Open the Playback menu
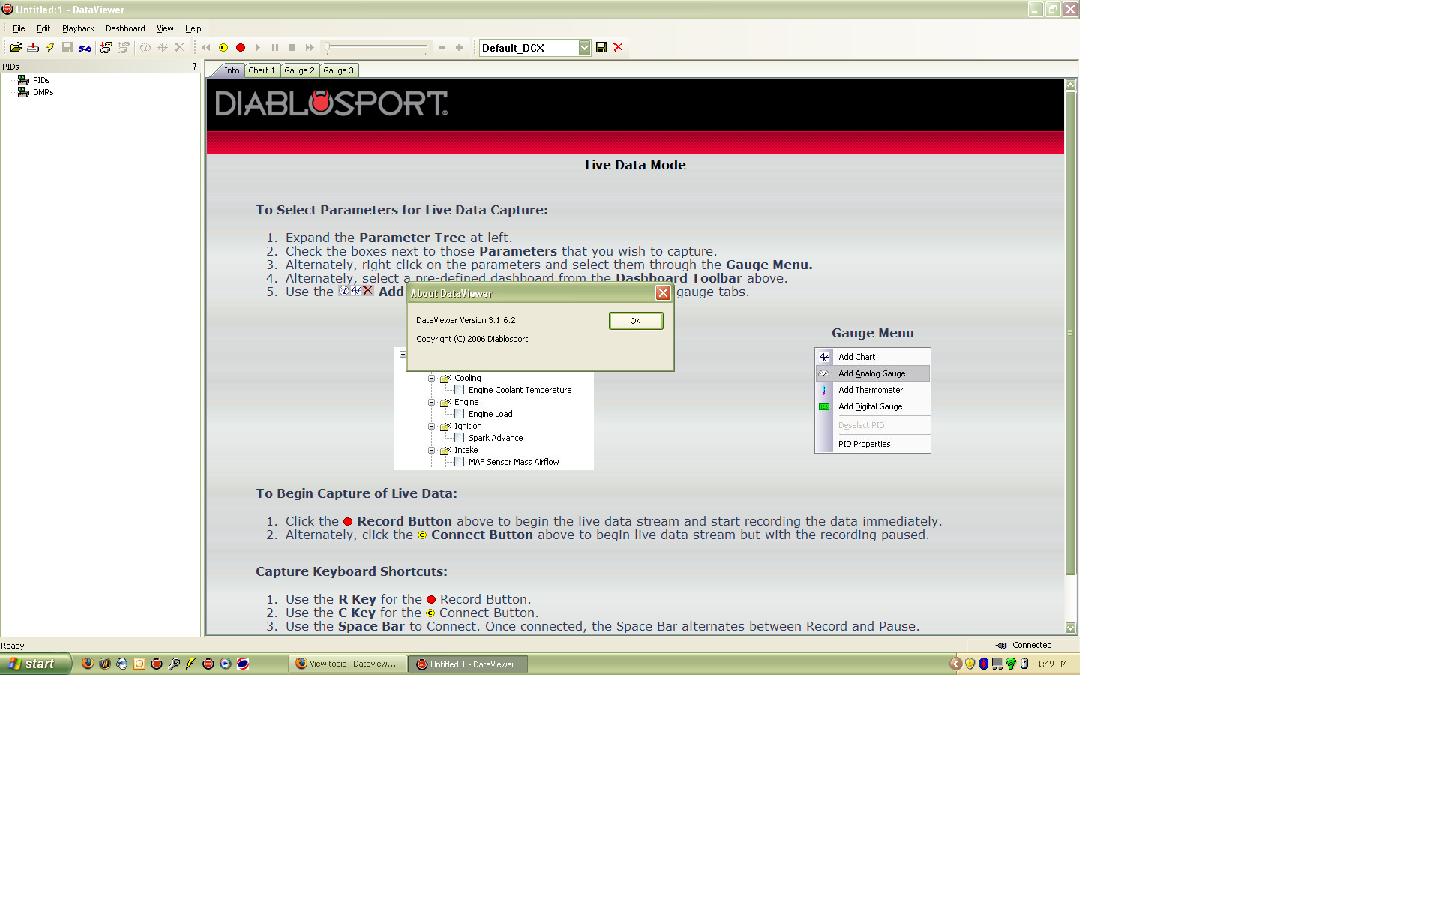Image resolution: width=1440 pixels, height=900 pixels. 78,29
